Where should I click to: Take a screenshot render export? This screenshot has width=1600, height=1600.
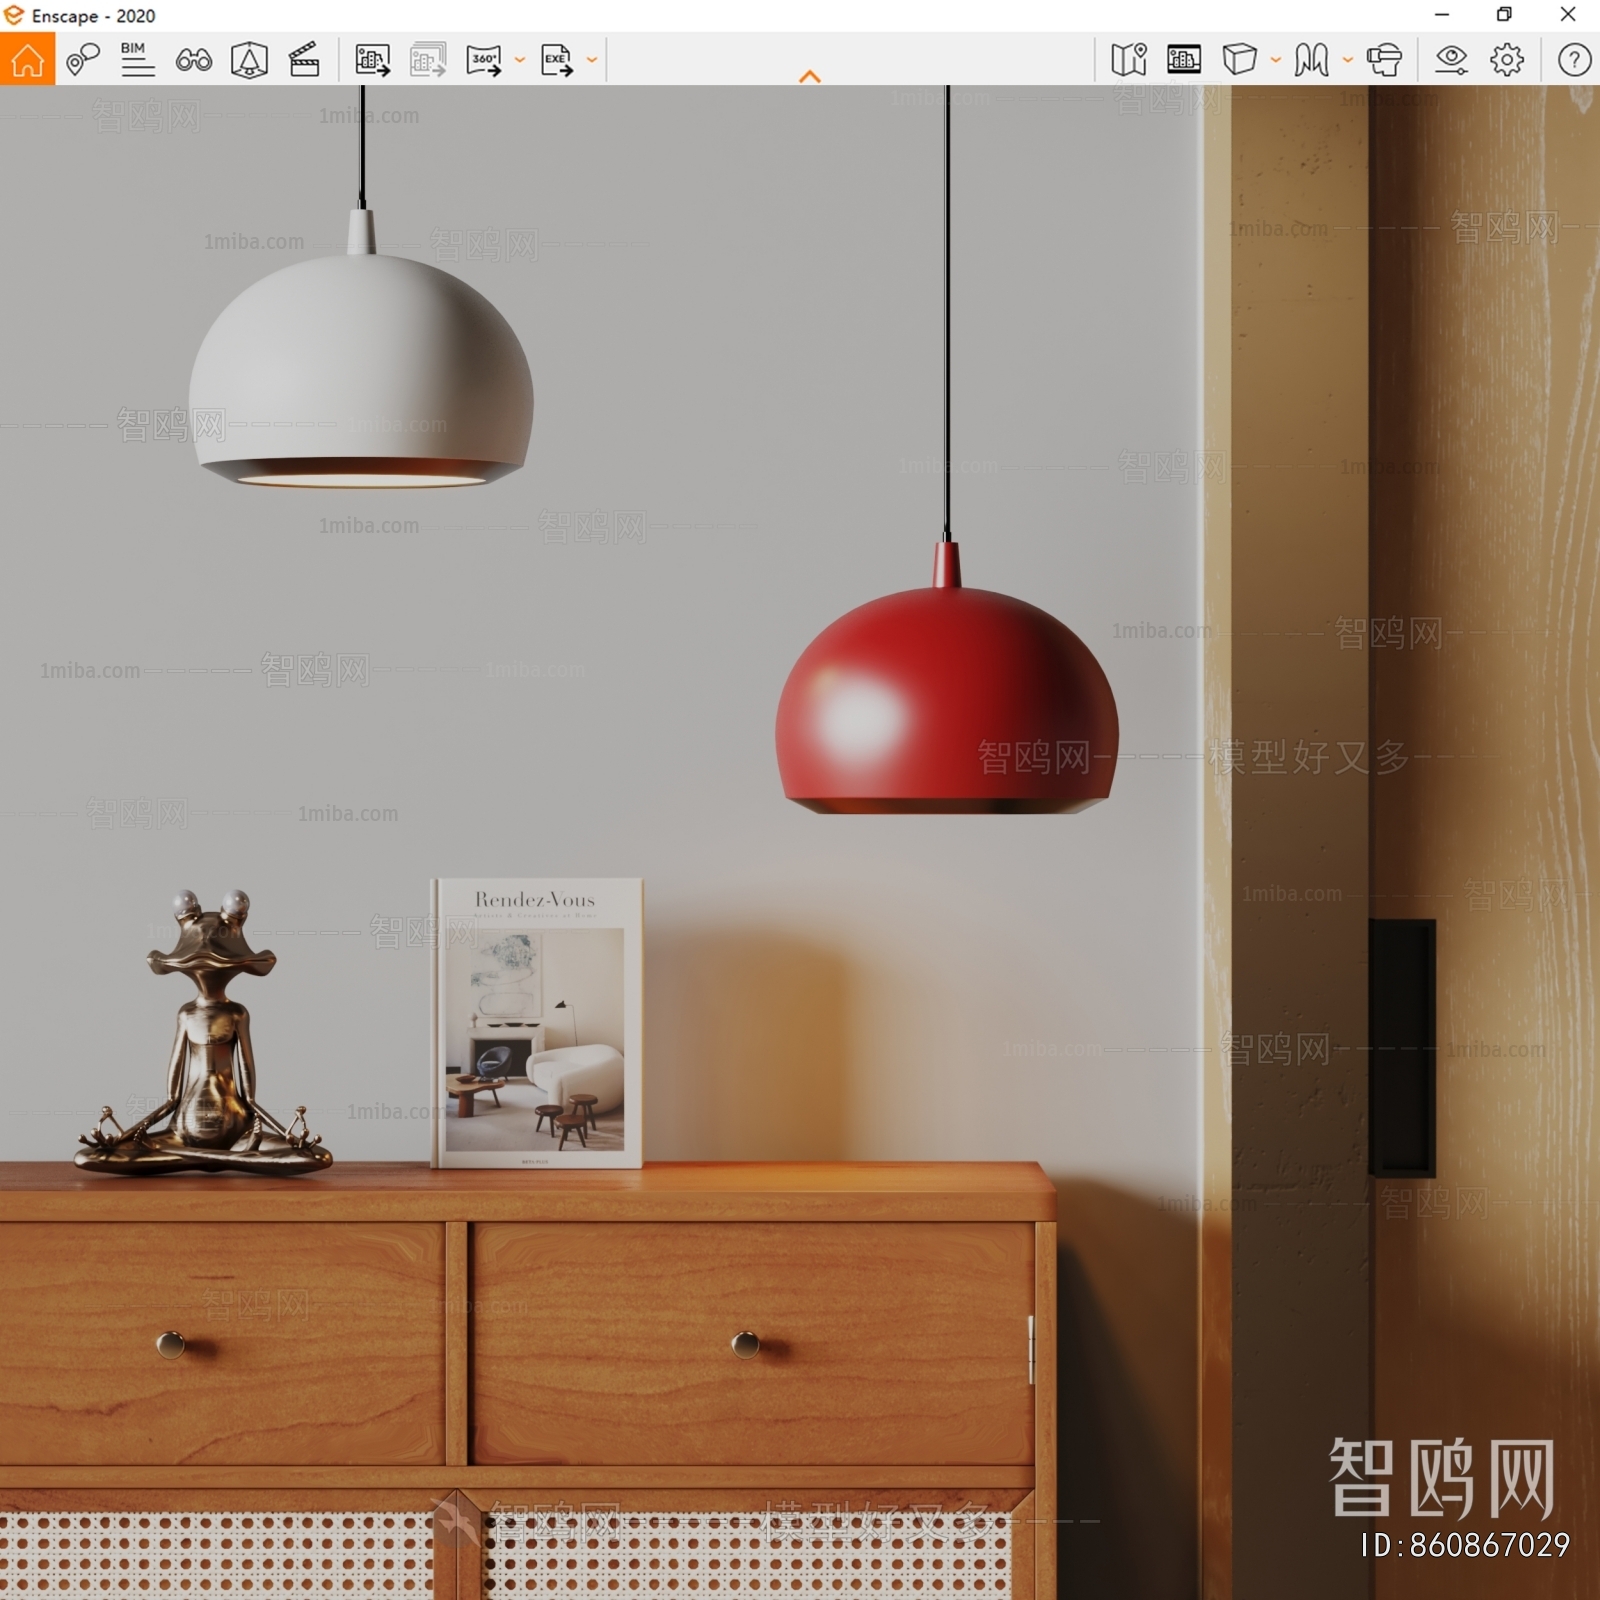point(373,60)
